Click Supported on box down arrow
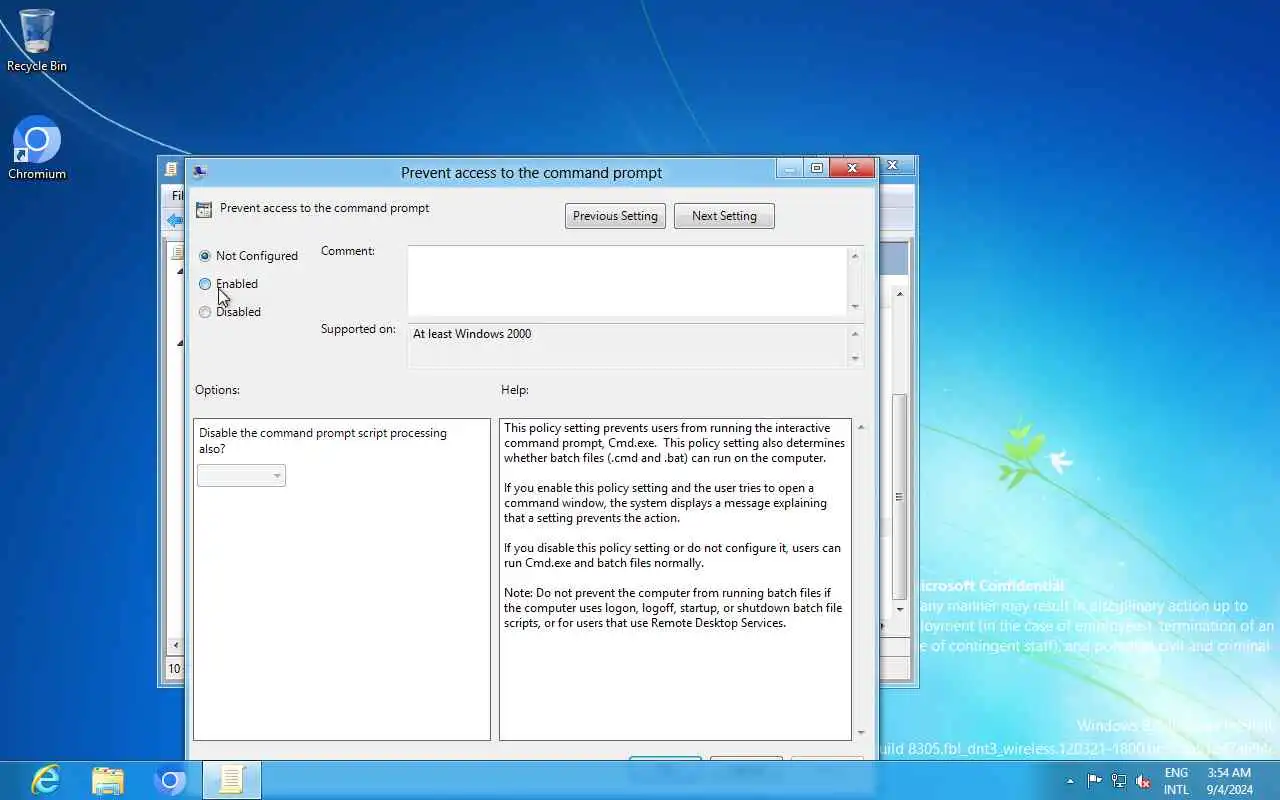1280x800 pixels. pos(855,358)
